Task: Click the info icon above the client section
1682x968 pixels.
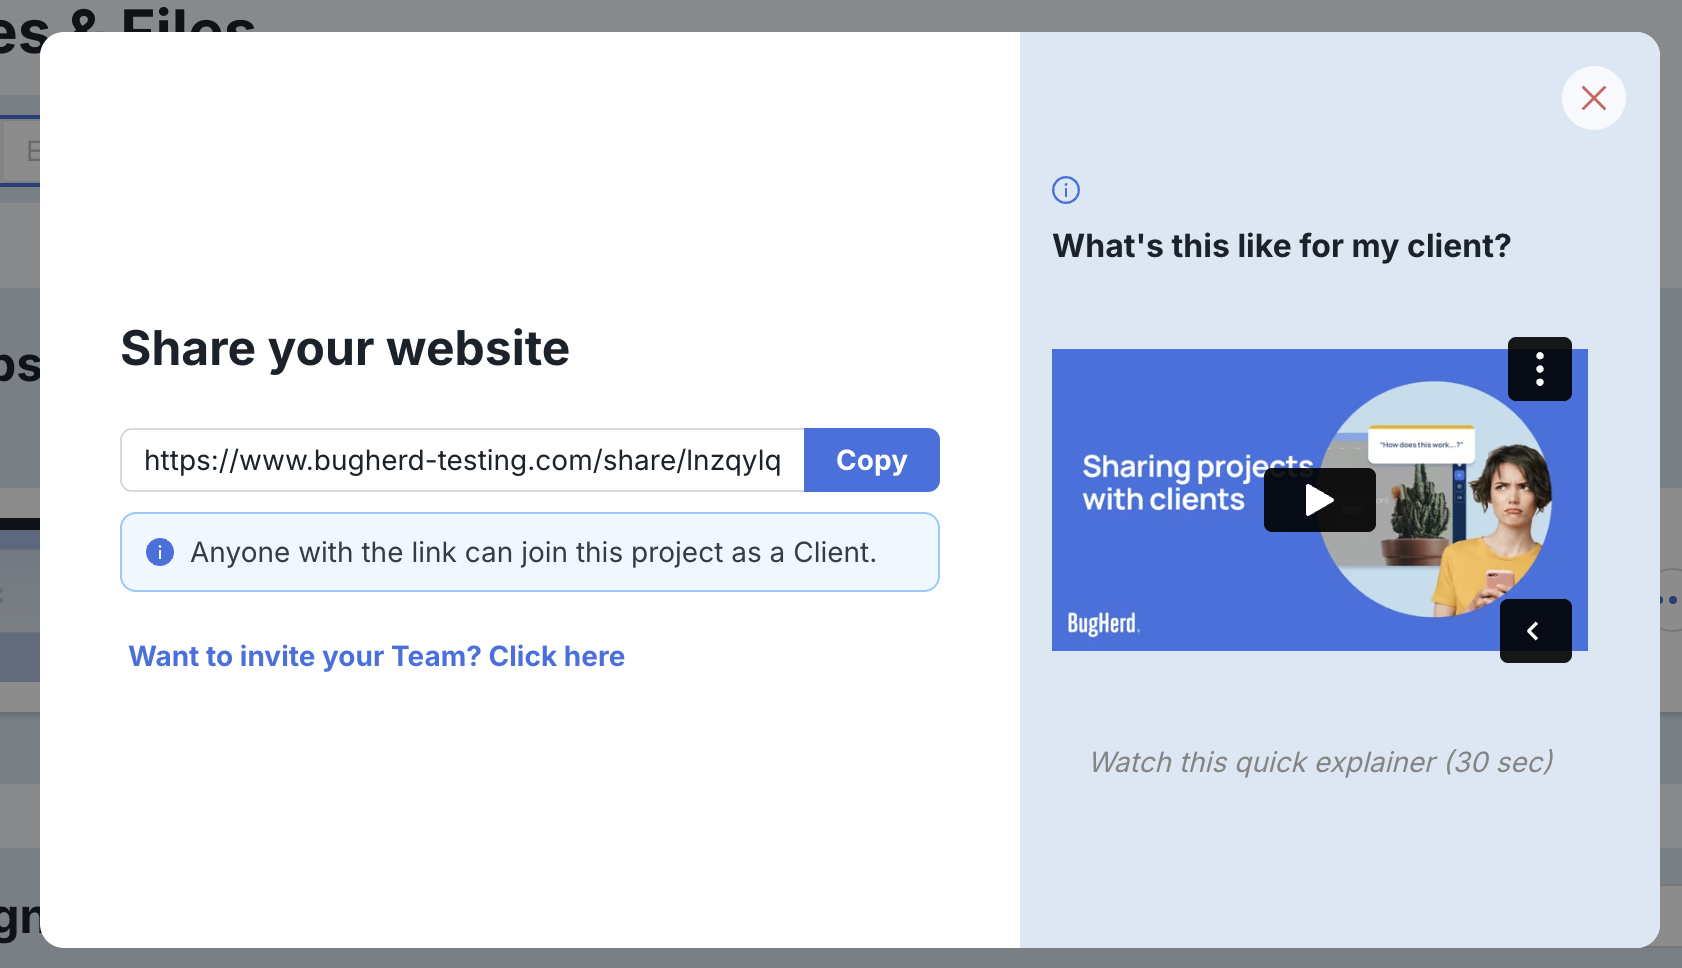Action: (1066, 190)
